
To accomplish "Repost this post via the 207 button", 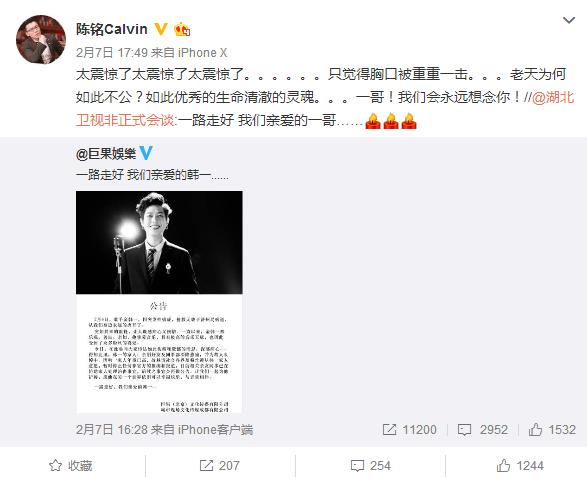I will pos(219,466).
